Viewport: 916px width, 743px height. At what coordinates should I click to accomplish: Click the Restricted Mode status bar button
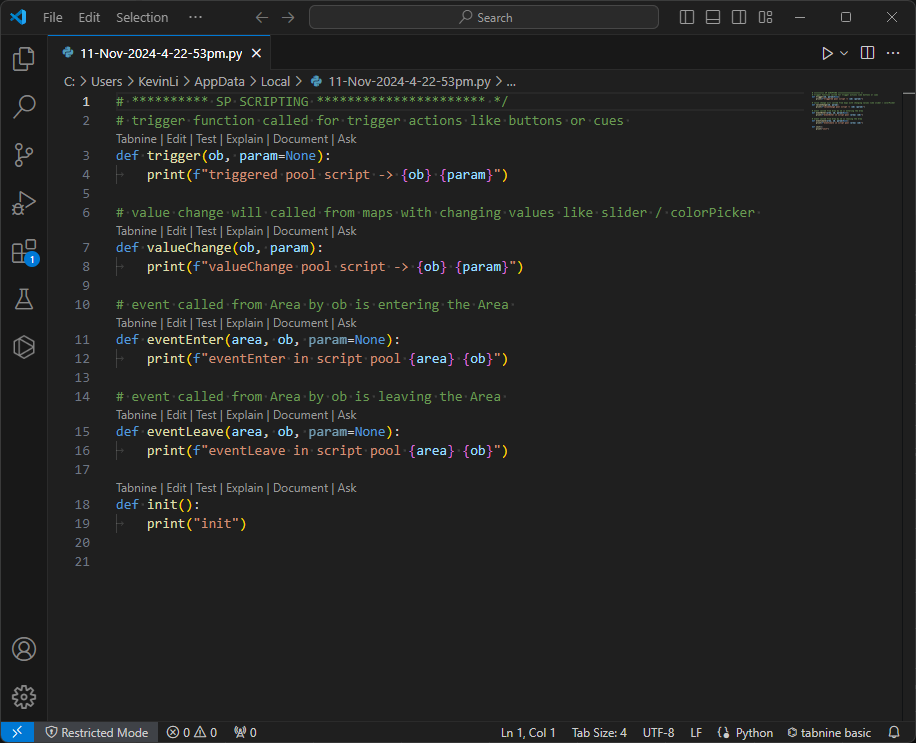coord(96,732)
